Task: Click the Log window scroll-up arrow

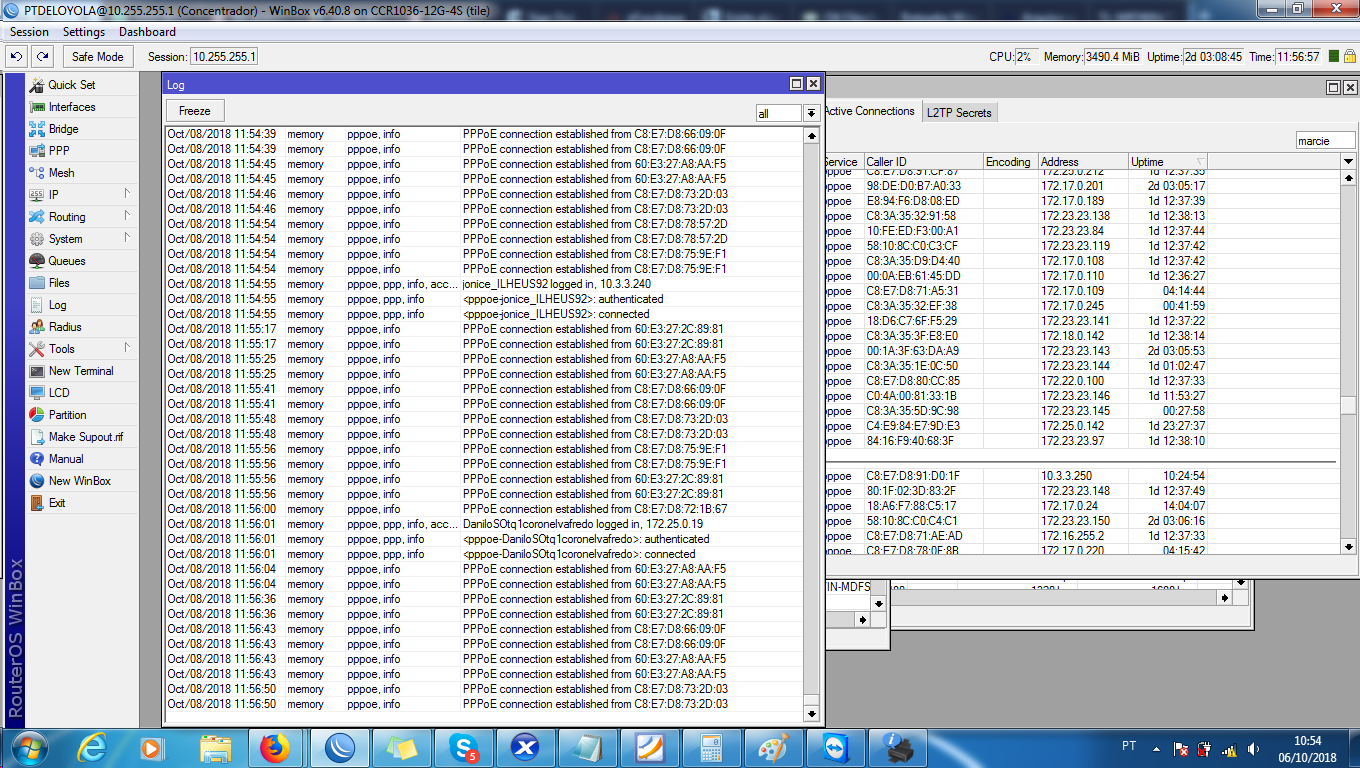Action: coord(812,135)
